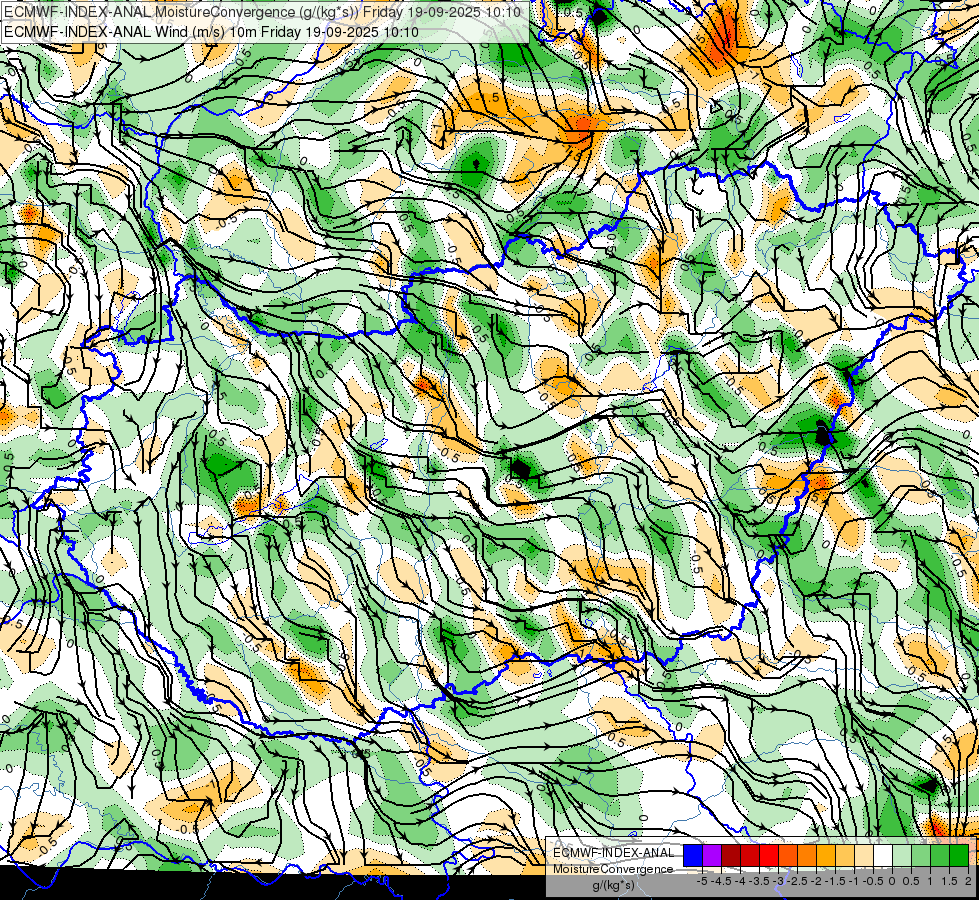Click the darkest green legend swatch near 2

(x=958, y=855)
